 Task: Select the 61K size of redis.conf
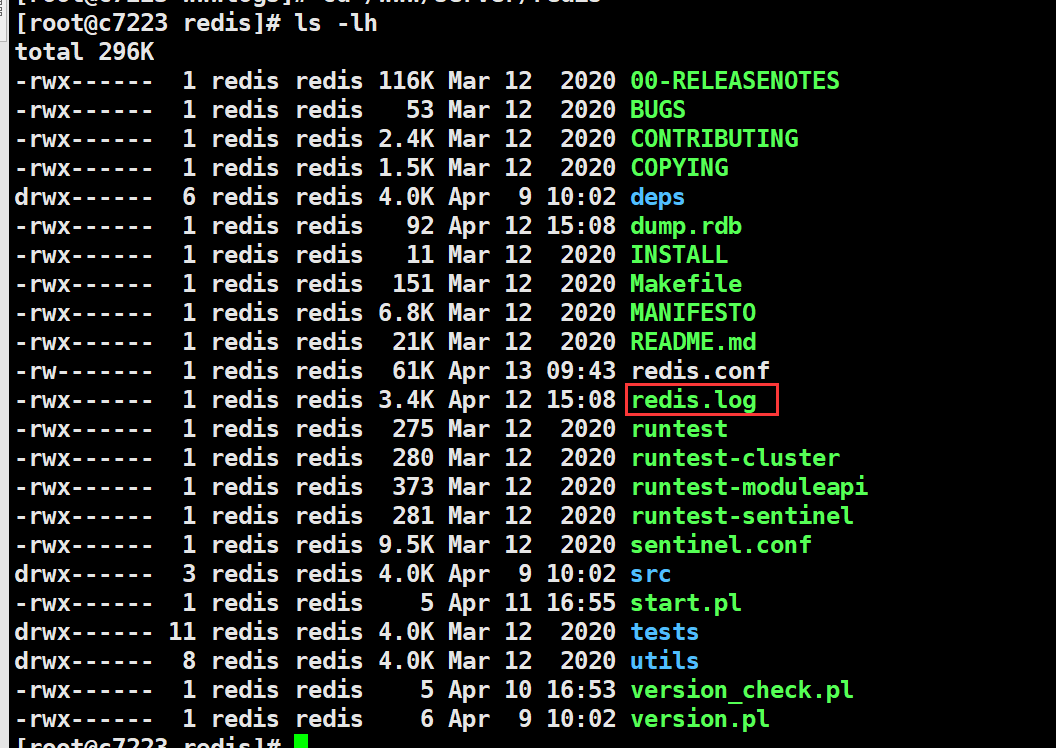[x=414, y=370]
